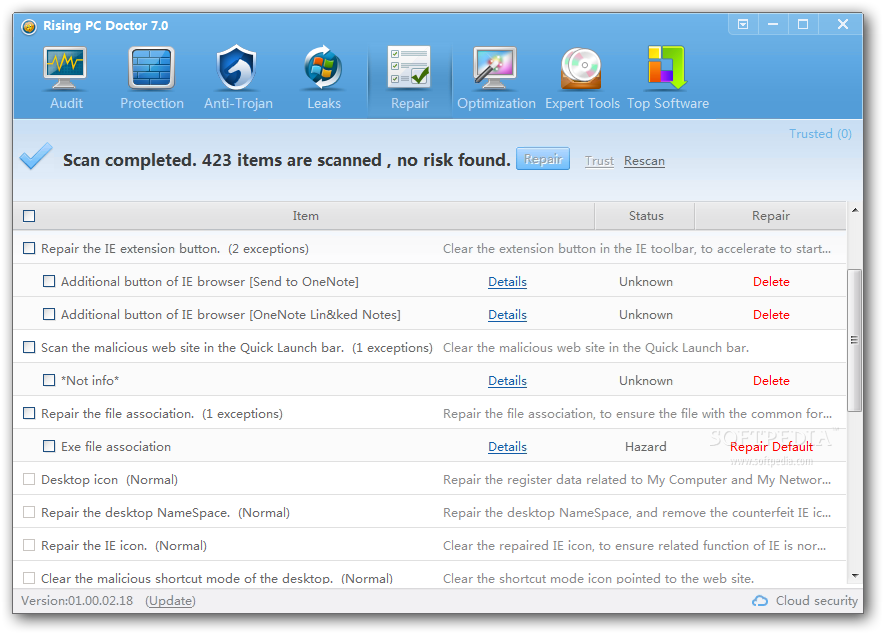Open the Anti-Trojan shield icon
The image size is (884, 634).
coord(237,68)
